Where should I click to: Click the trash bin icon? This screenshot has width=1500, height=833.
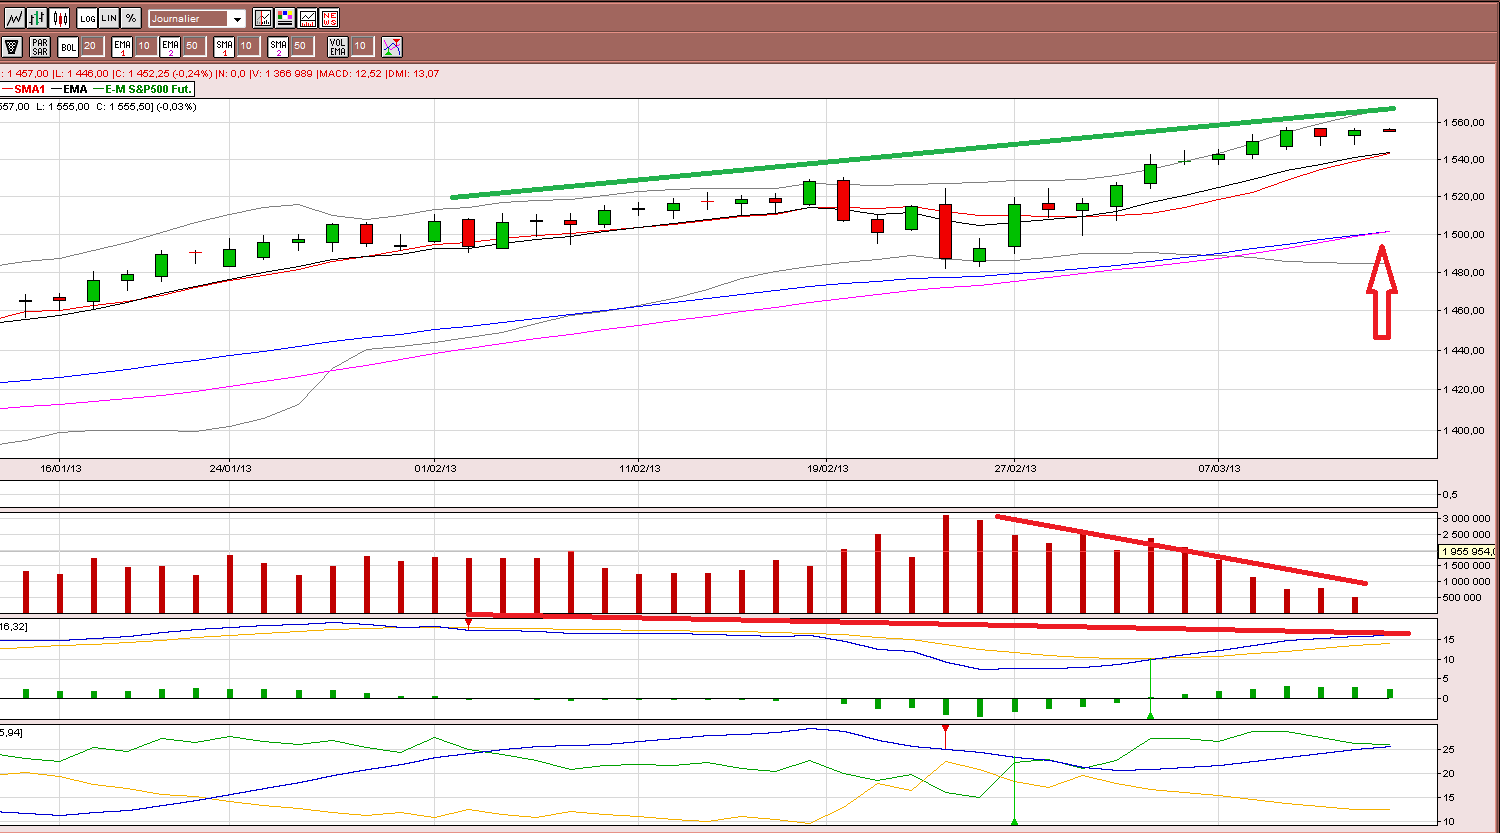(x=12, y=46)
